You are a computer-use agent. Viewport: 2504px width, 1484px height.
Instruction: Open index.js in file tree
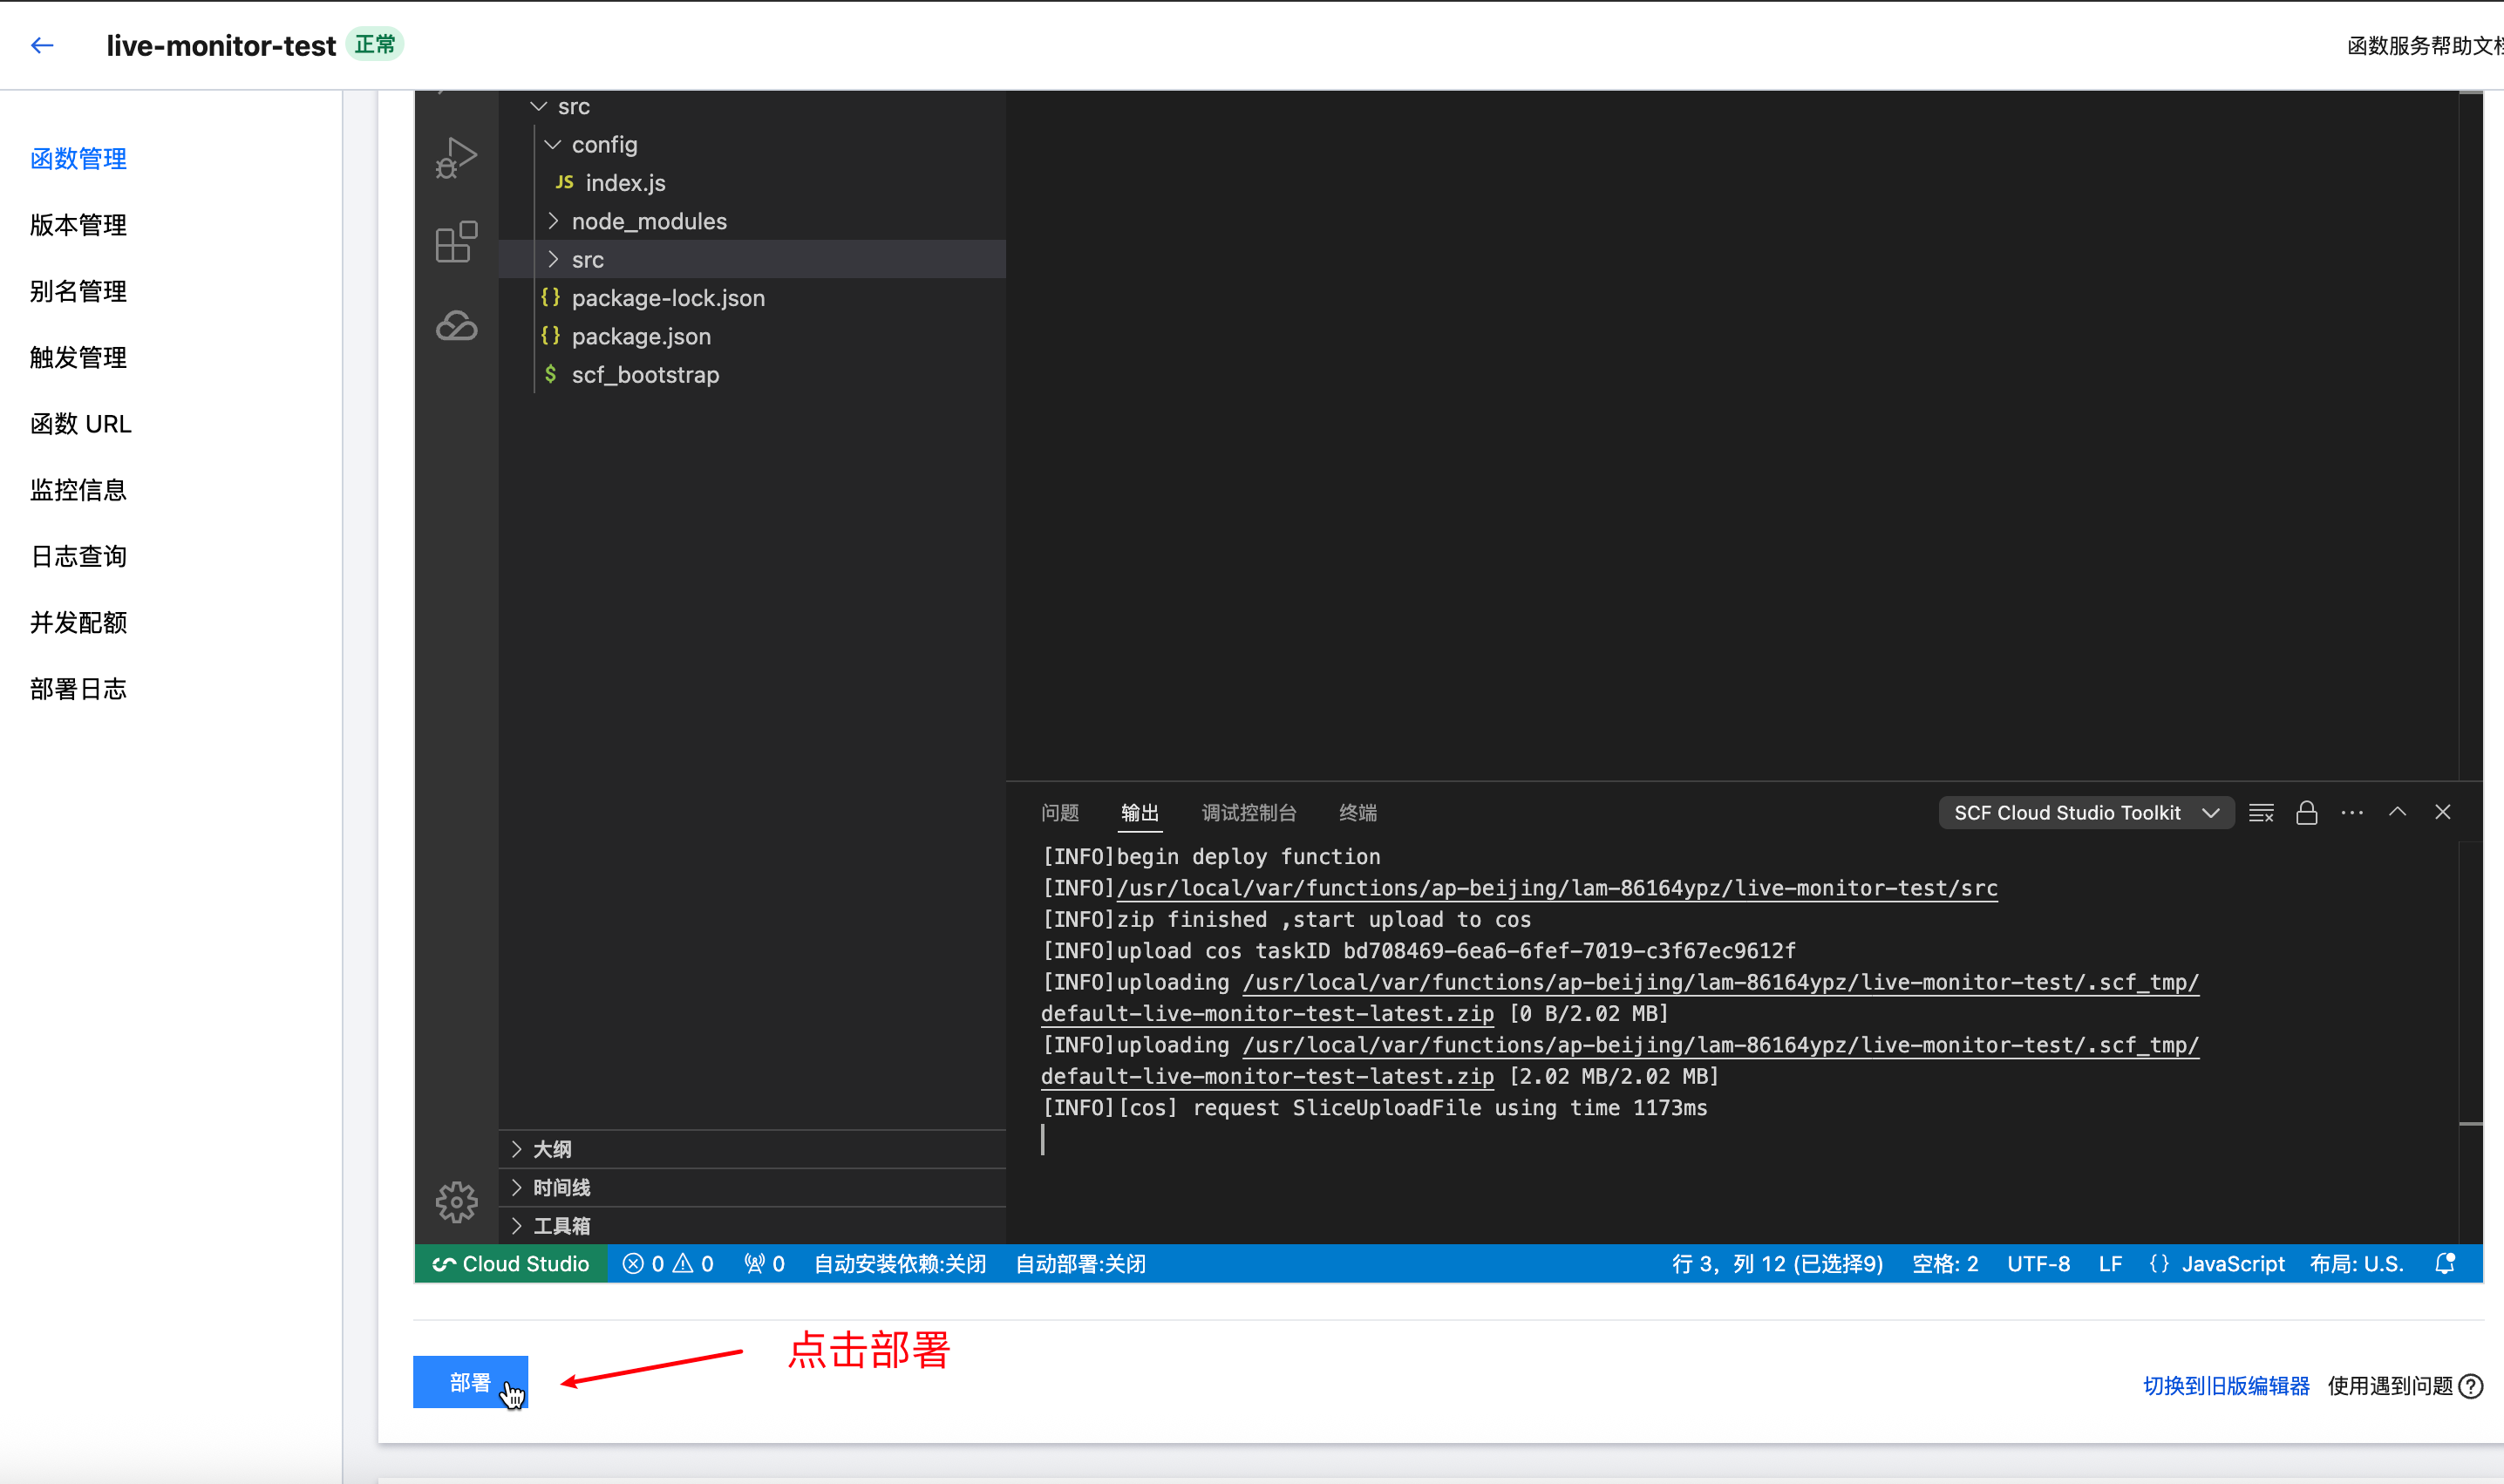[625, 183]
